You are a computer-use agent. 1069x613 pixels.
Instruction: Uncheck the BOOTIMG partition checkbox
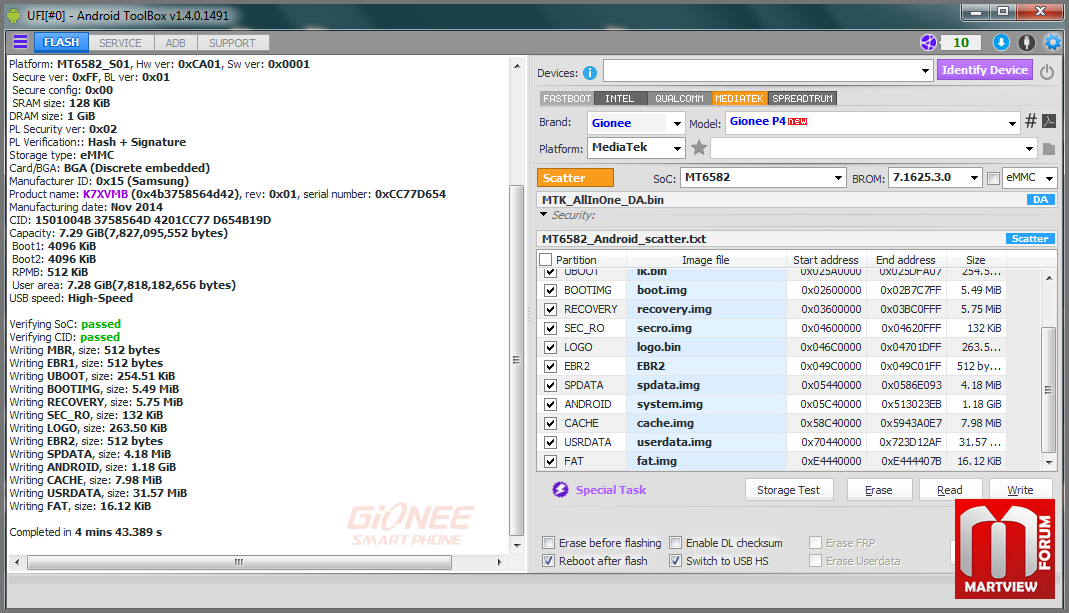coord(550,290)
